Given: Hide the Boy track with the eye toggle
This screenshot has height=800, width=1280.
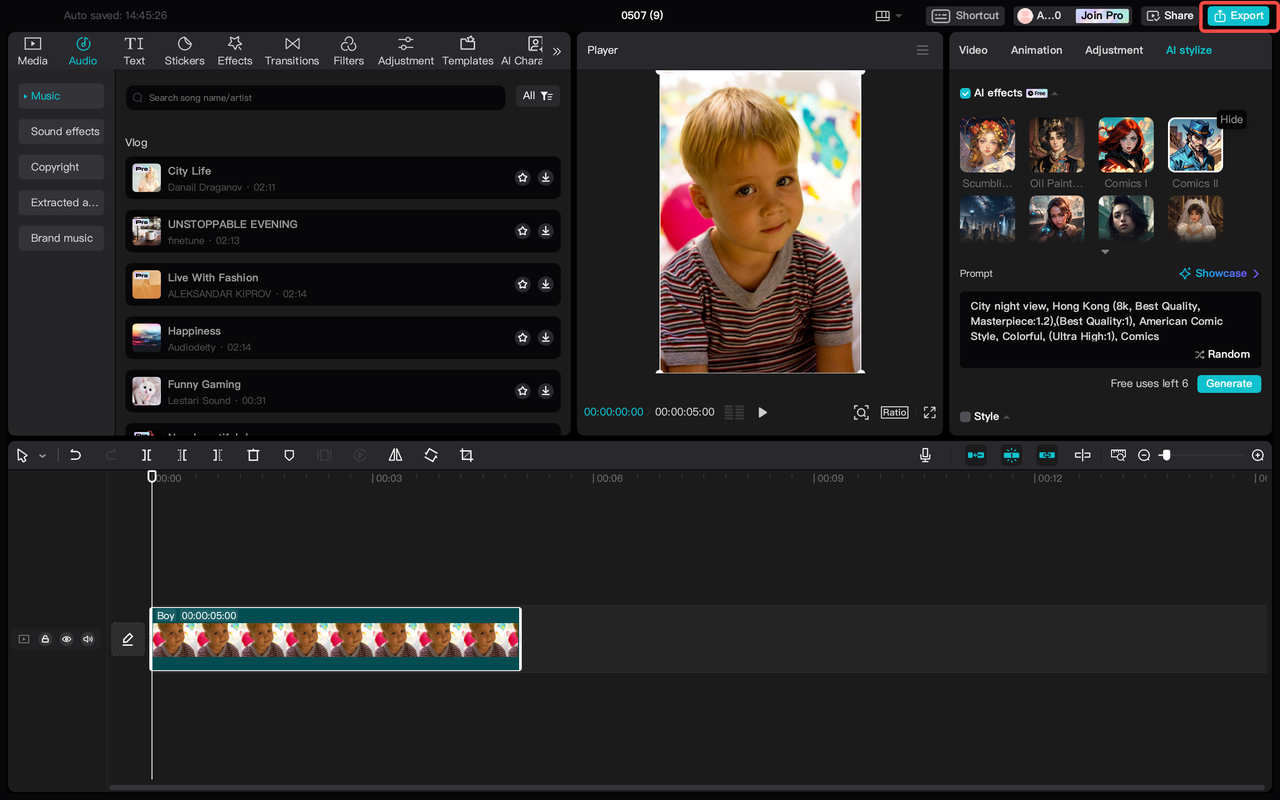Looking at the screenshot, I should point(66,639).
